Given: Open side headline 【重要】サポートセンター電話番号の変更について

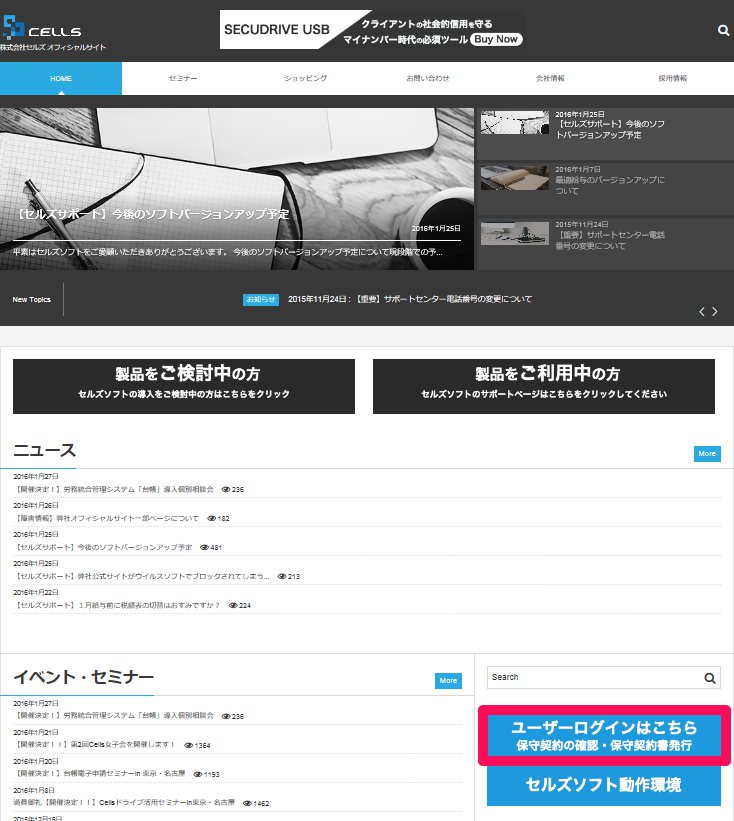Looking at the screenshot, I should [x=609, y=240].
